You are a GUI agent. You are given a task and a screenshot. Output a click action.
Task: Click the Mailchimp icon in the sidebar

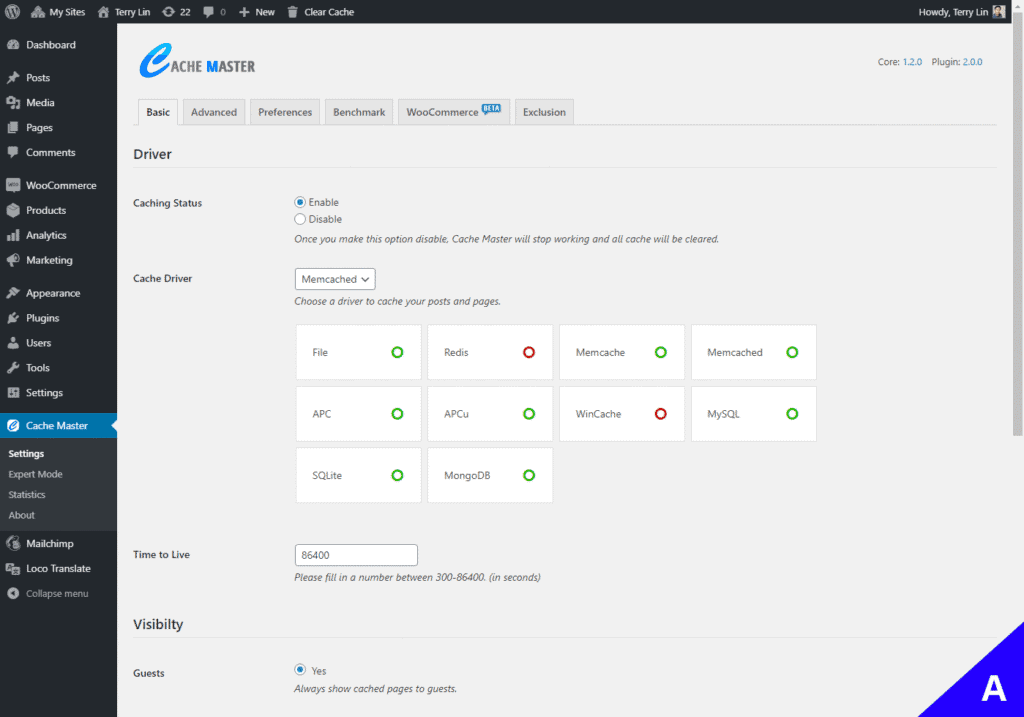[14, 543]
